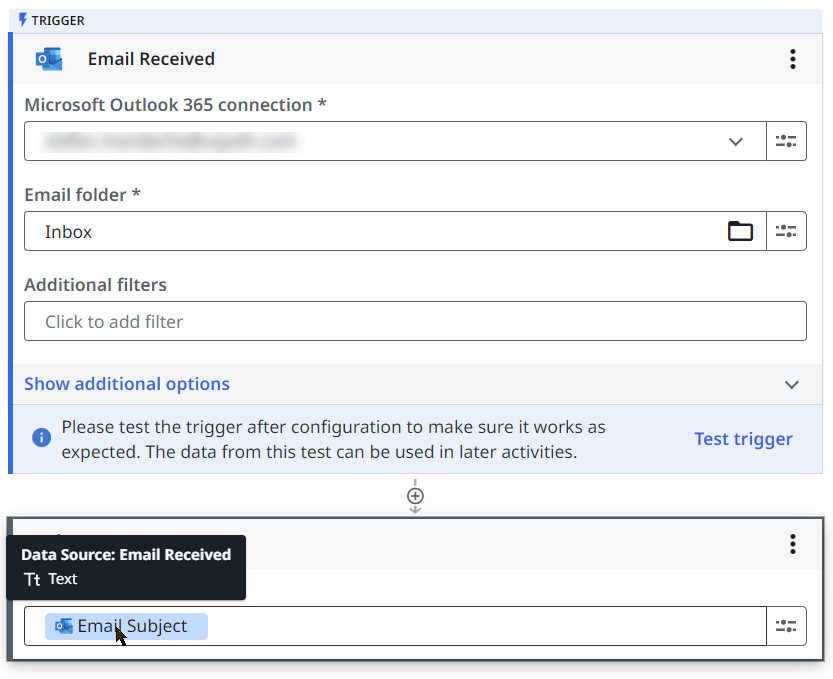Open three-dot menu on the lower activity card
833x679 pixels.
(x=792, y=544)
